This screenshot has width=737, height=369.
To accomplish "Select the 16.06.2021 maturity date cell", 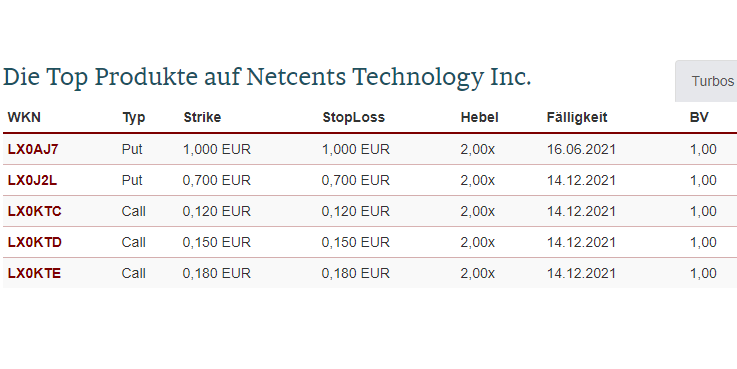I will (581, 149).
